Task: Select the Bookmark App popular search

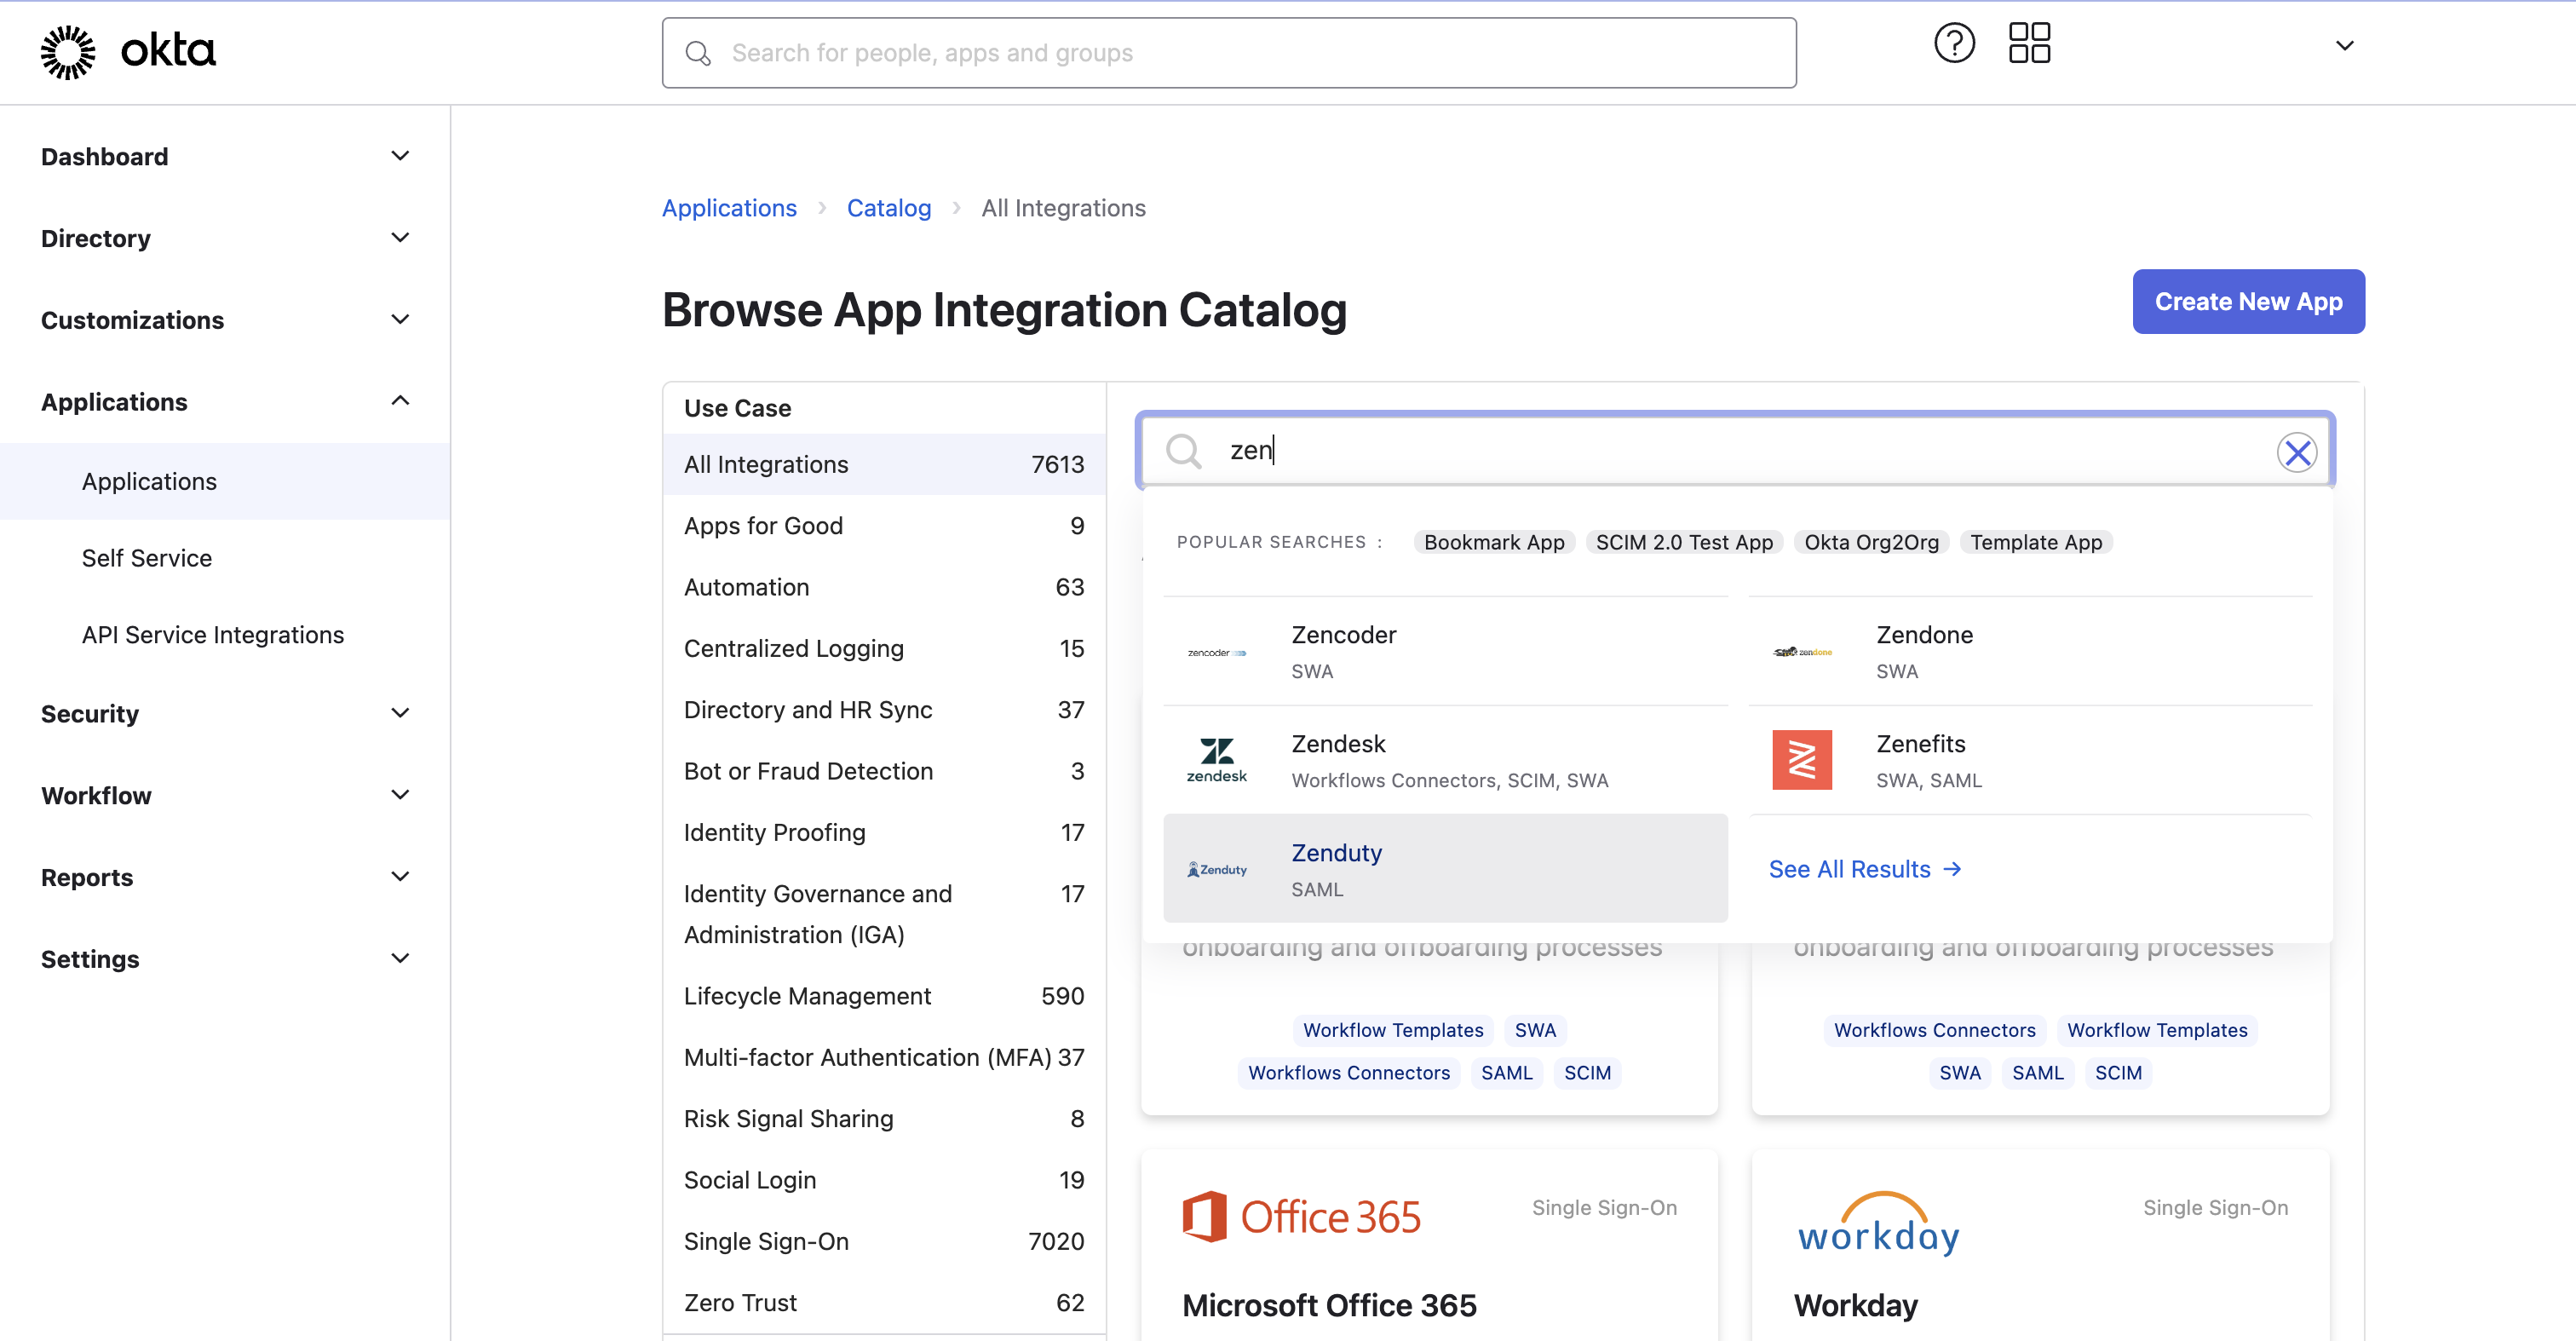Action: (1494, 542)
